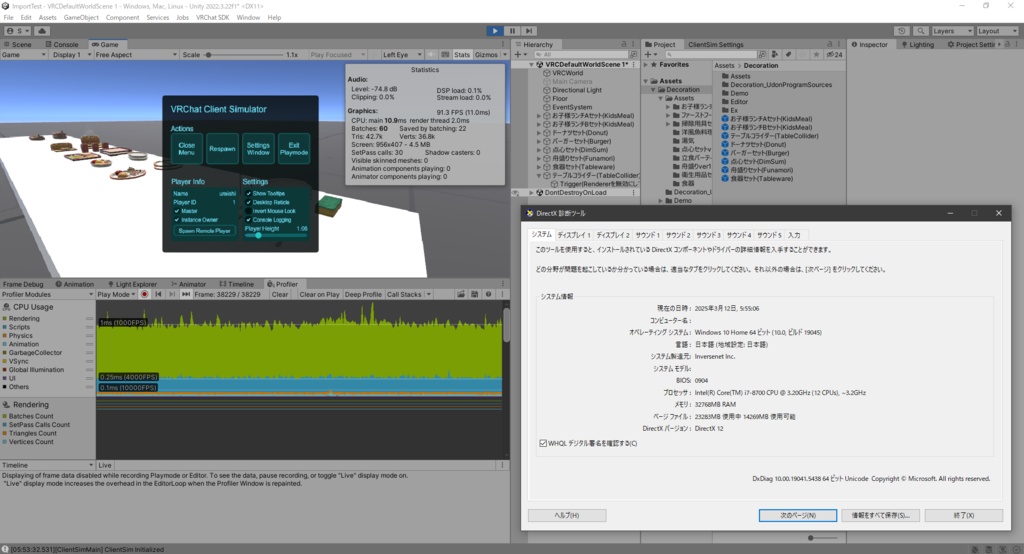Open the GameObject menu
Viewport: 1024px width, 554px height.
[x=81, y=18]
